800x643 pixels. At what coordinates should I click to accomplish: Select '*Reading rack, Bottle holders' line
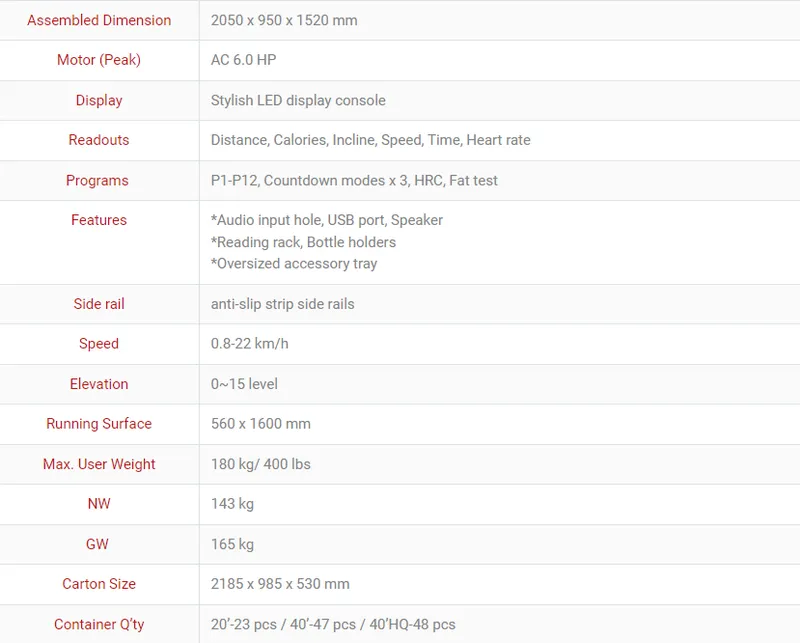tap(303, 242)
